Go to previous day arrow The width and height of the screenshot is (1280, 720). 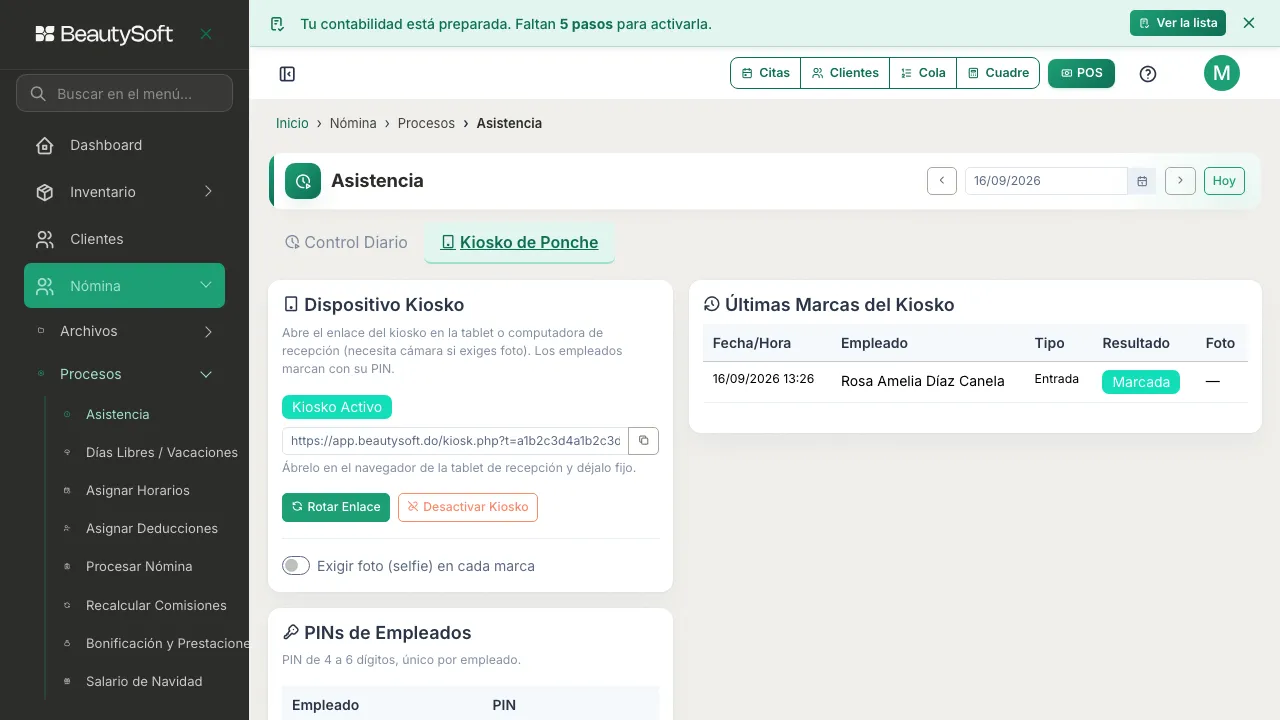point(942,181)
